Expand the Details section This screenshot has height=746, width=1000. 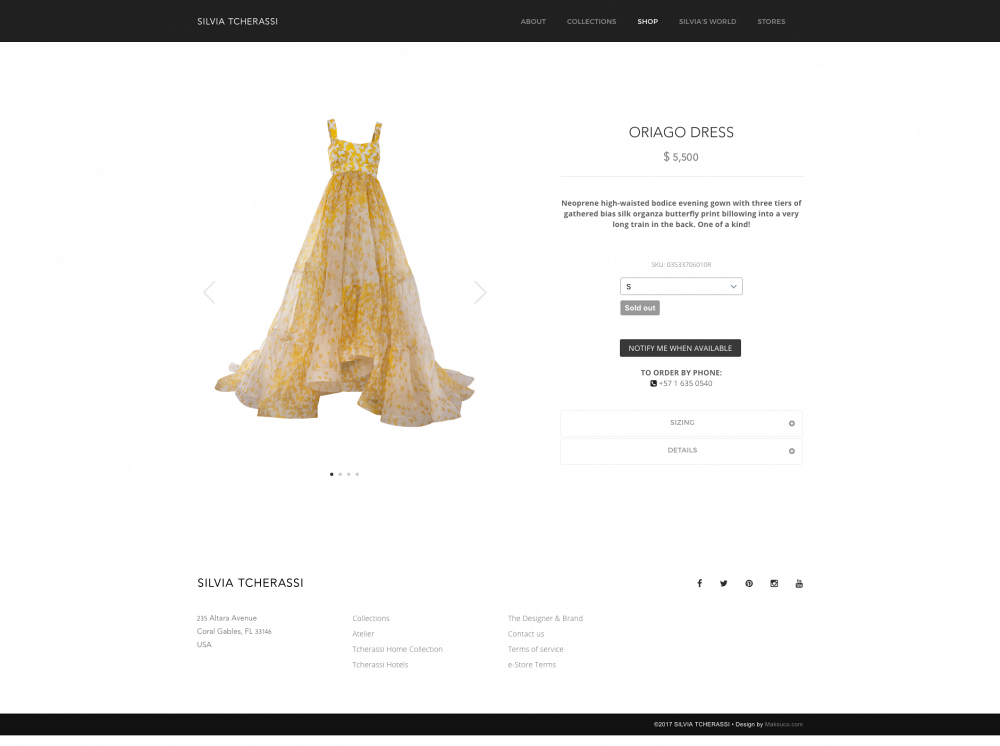[681, 451]
